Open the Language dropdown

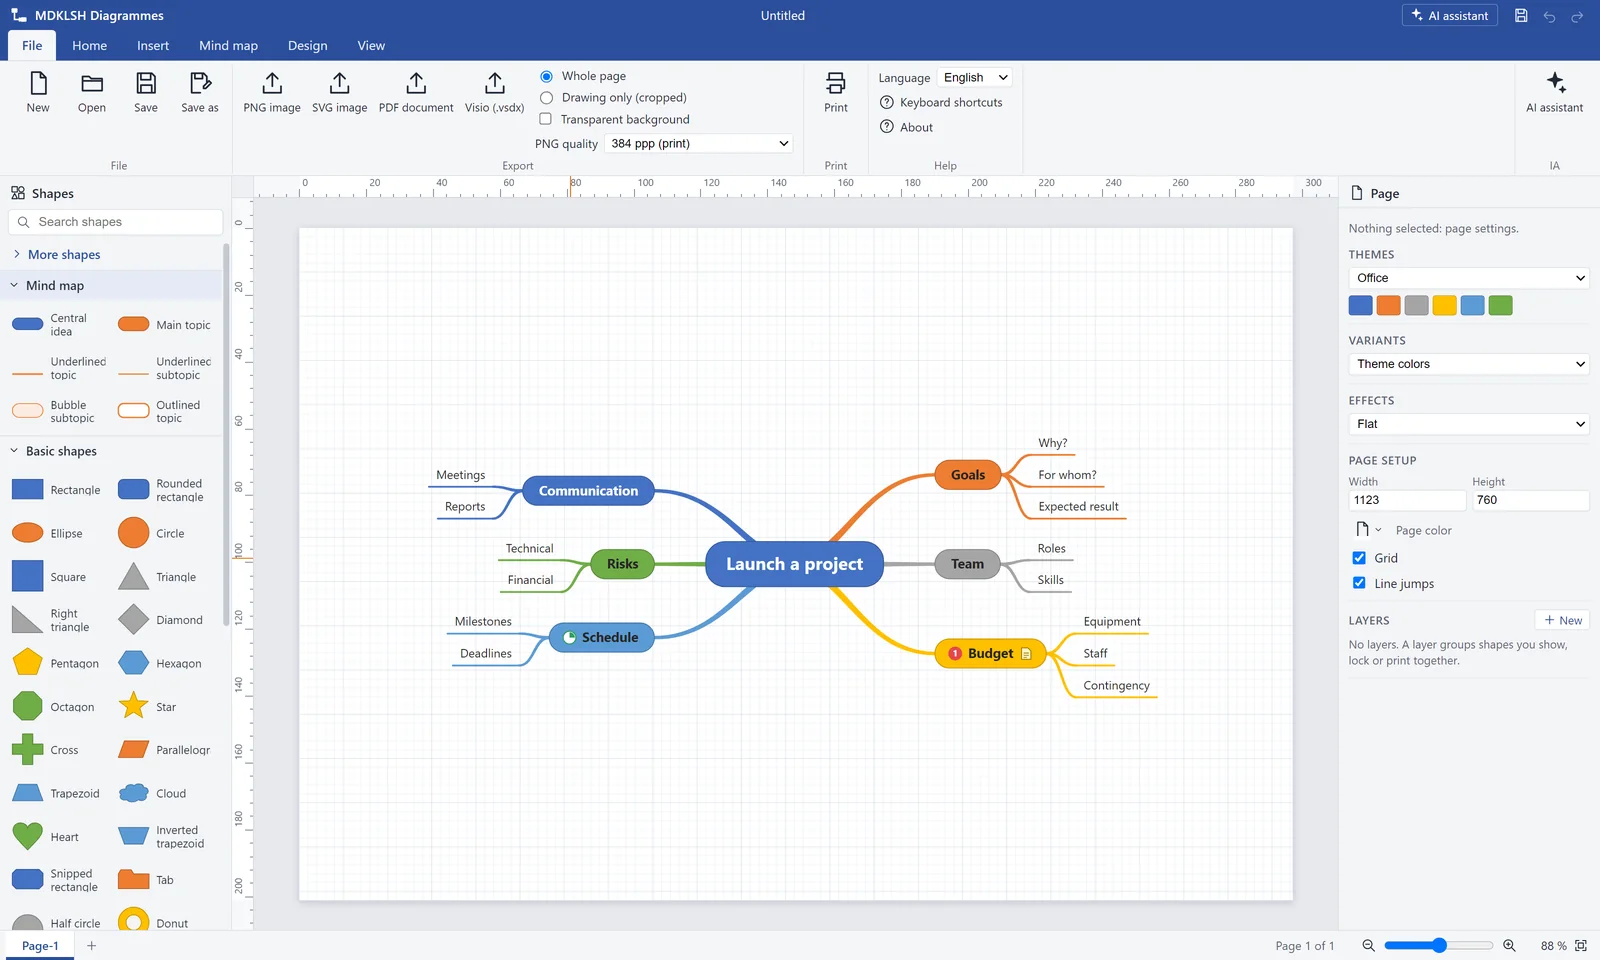click(x=975, y=78)
